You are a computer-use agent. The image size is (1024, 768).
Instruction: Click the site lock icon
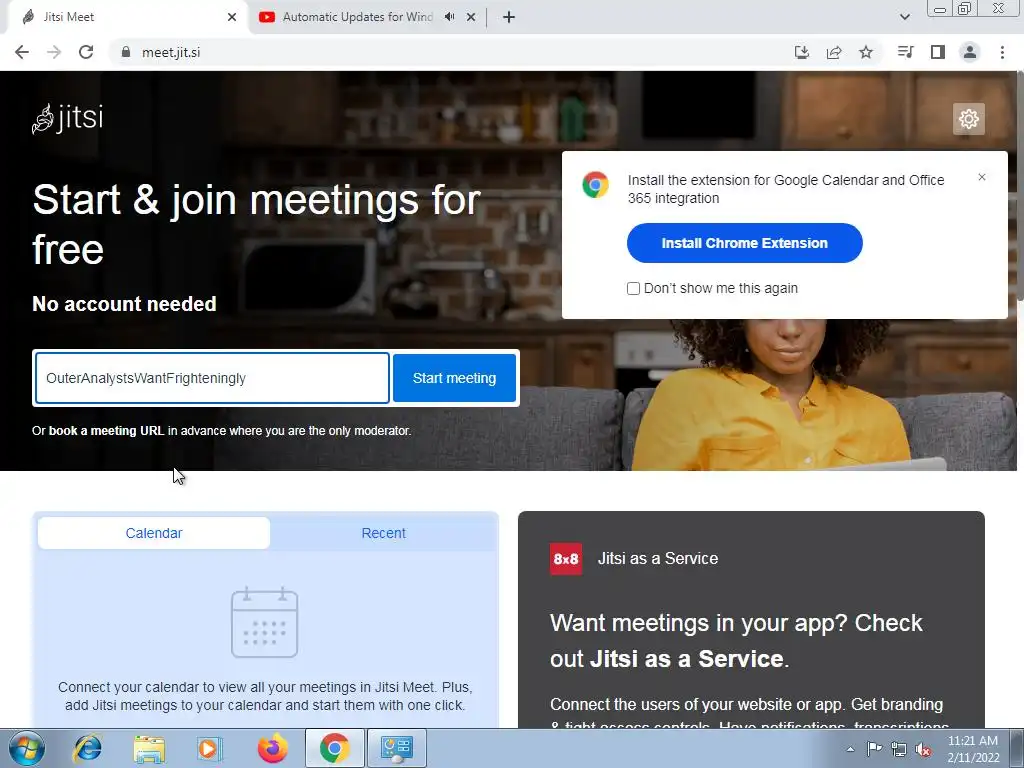[126, 52]
